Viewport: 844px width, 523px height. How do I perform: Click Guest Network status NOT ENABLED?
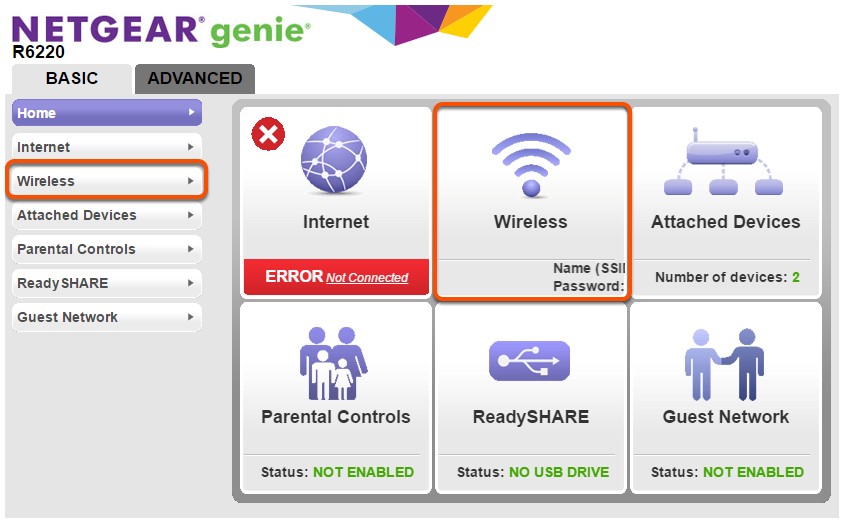pos(753,472)
